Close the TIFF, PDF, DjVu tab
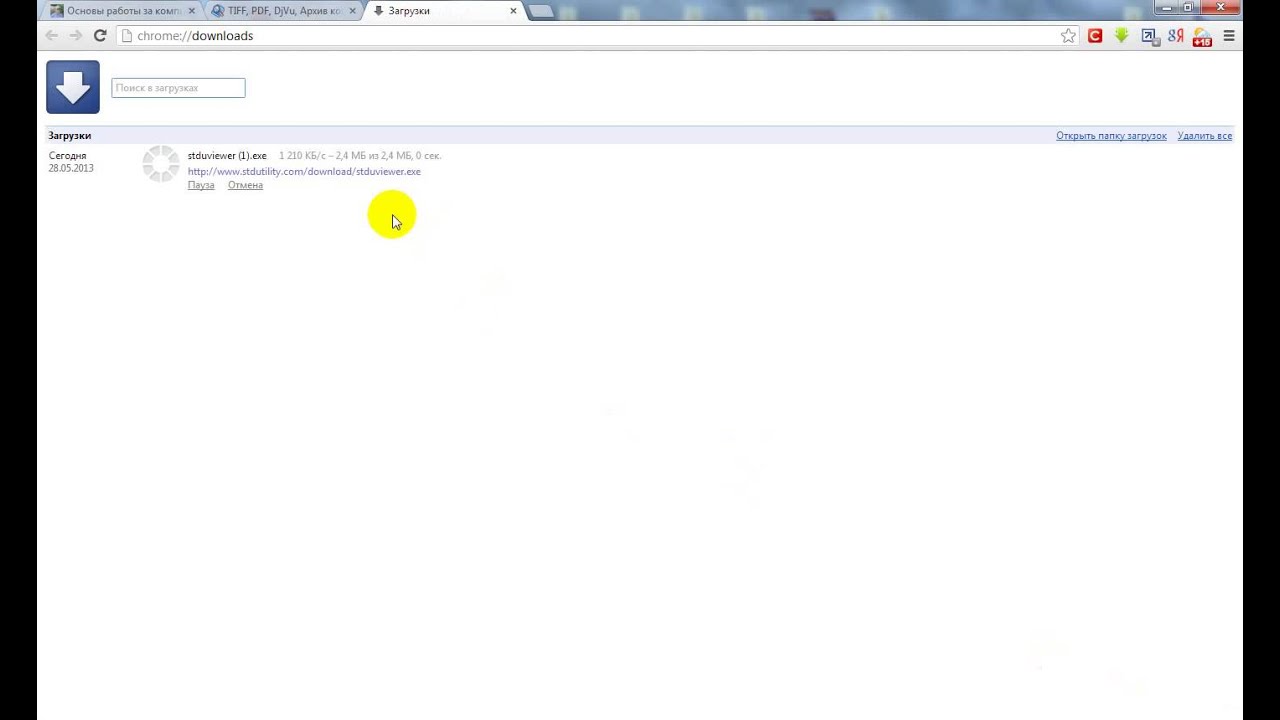 point(352,11)
